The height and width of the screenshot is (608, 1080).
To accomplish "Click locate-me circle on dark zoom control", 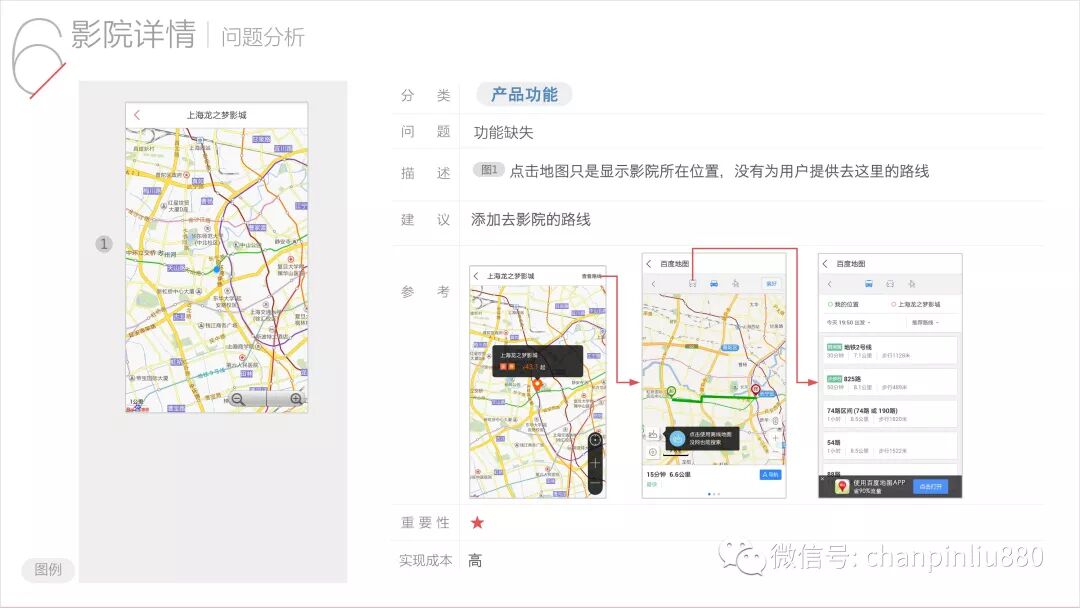I will [x=596, y=440].
